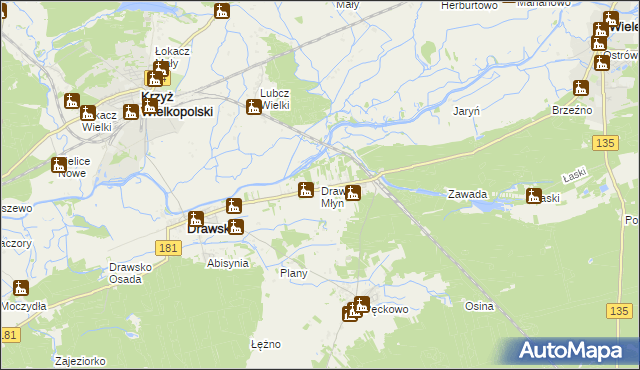
Task: Click road number 181 sign near Drawsko
Action: (x=168, y=248)
